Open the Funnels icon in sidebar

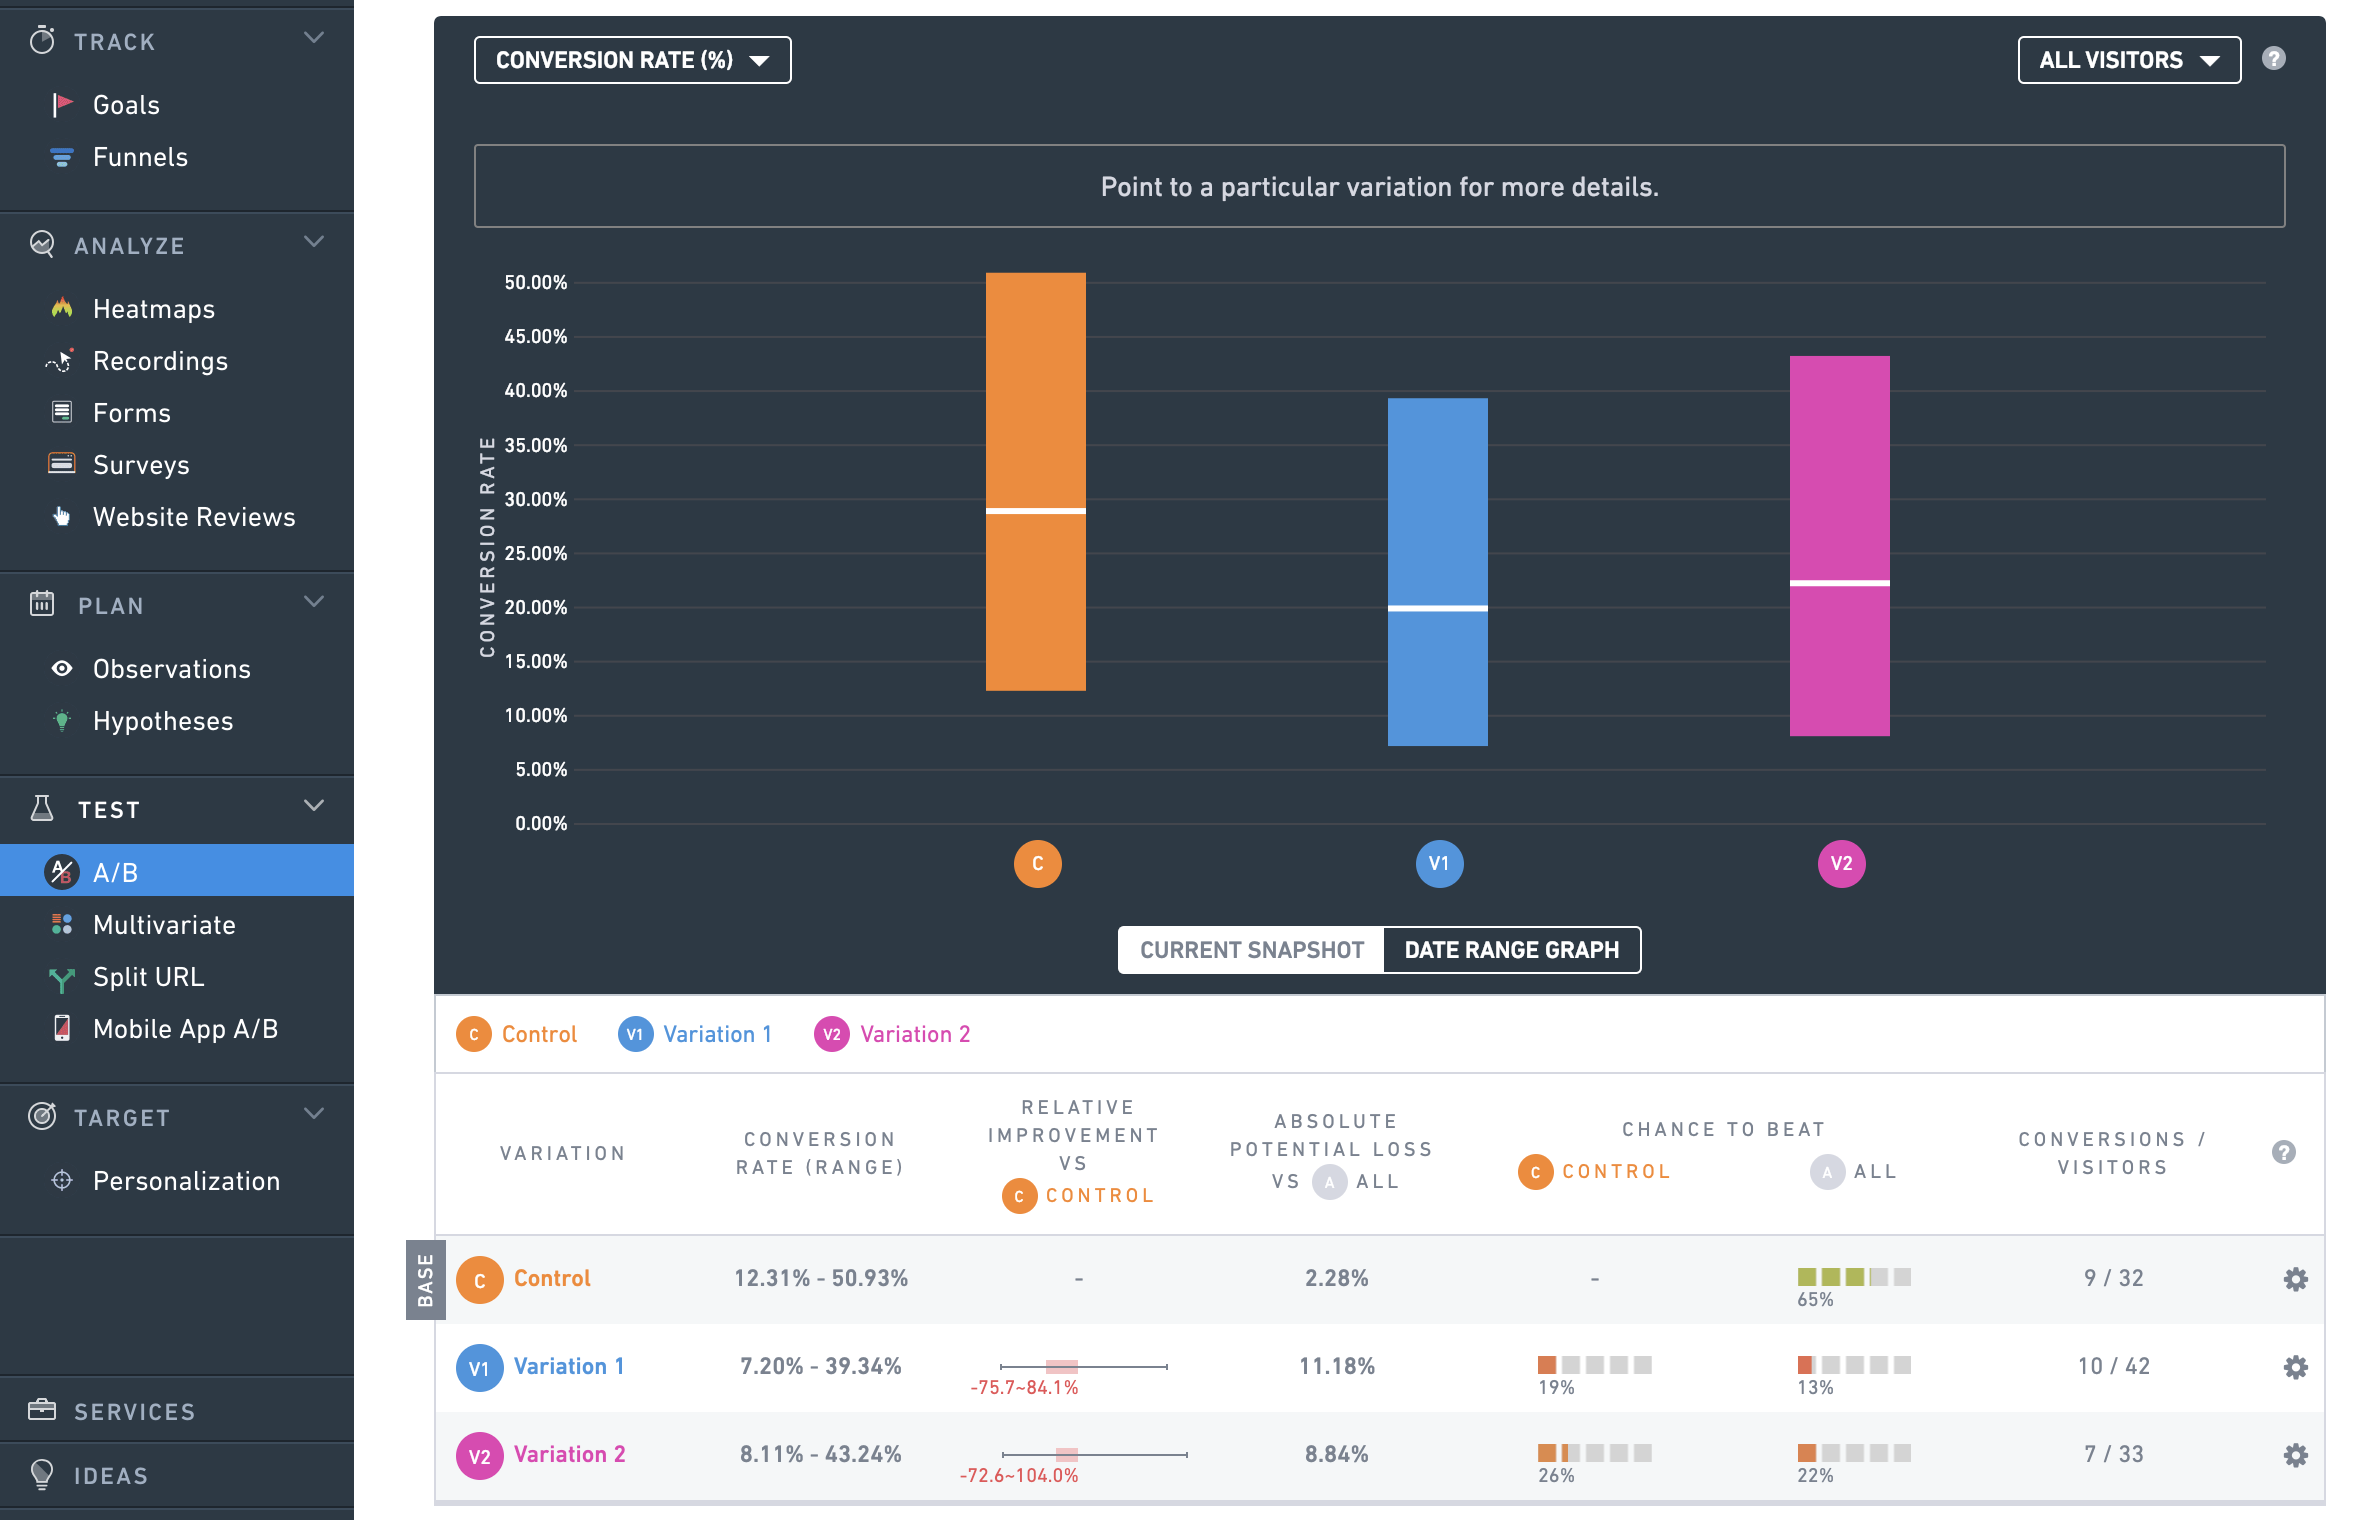[x=62, y=157]
